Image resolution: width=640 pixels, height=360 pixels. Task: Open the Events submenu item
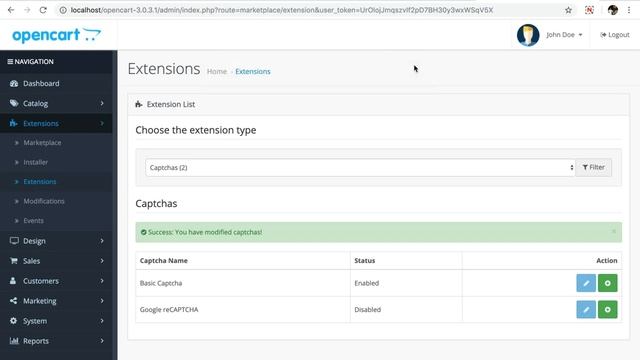[x=33, y=221]
